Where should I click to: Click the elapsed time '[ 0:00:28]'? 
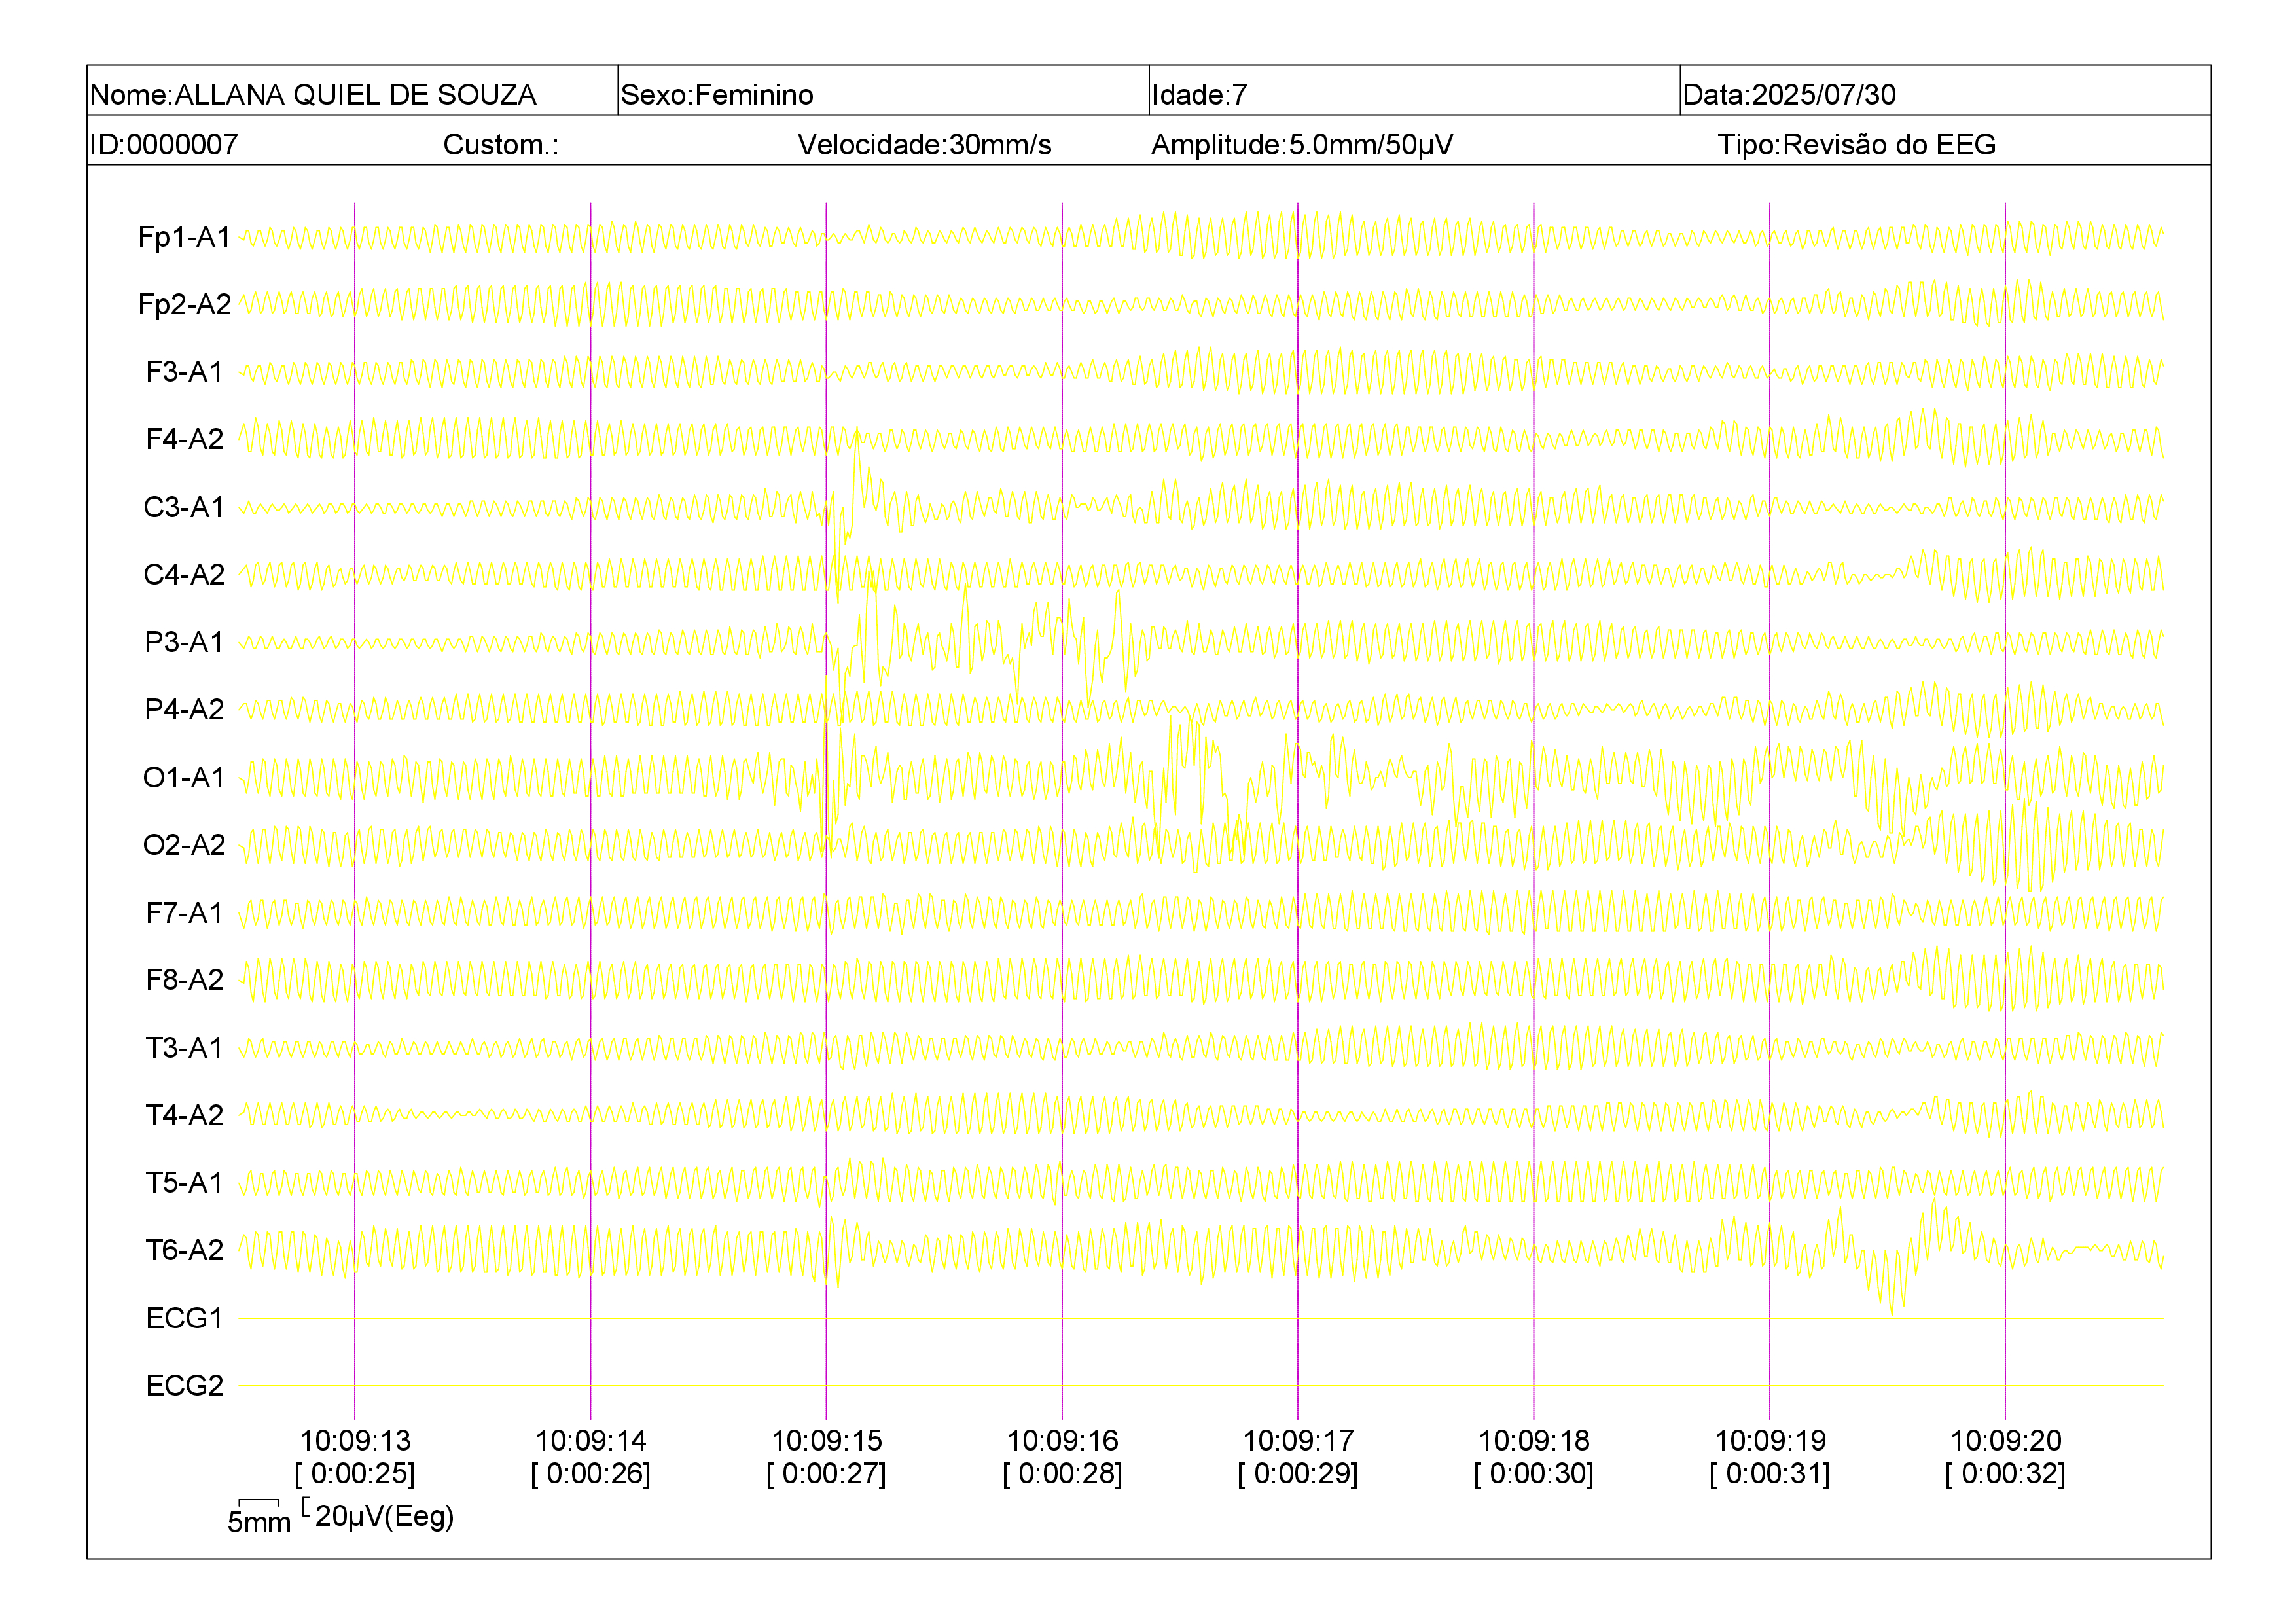tap(1063, 1474)
